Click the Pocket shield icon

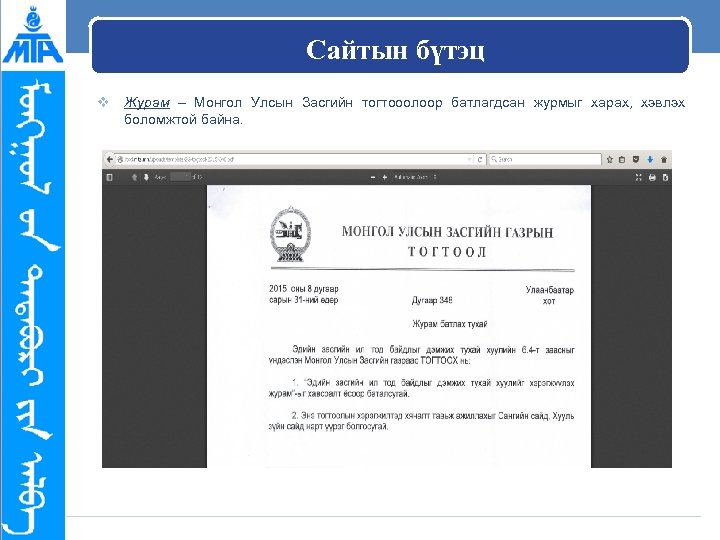pos(636,159)
